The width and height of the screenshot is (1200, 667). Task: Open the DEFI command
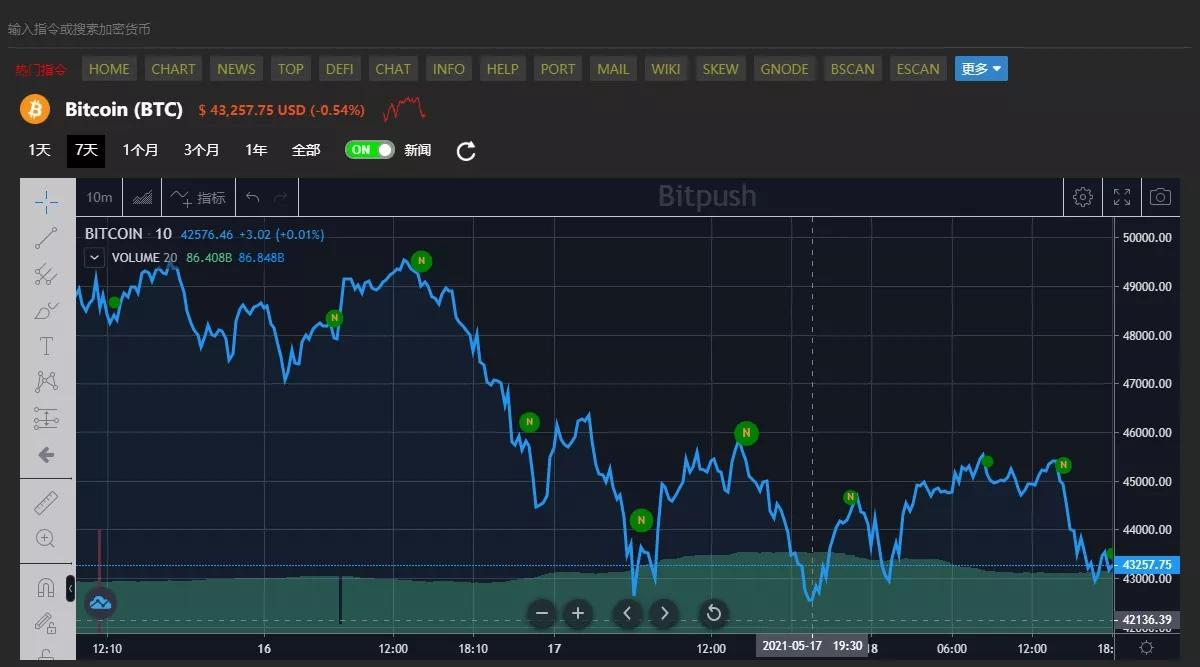[339, 69]
